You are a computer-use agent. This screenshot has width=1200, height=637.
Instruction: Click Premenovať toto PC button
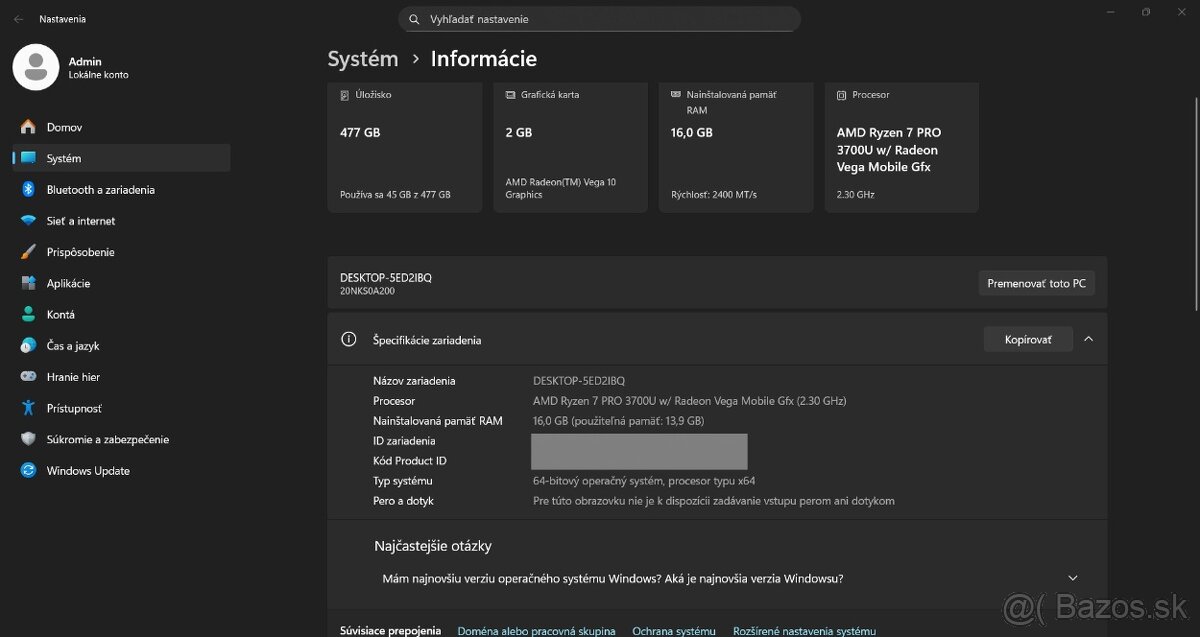[x=1036, y=283]
